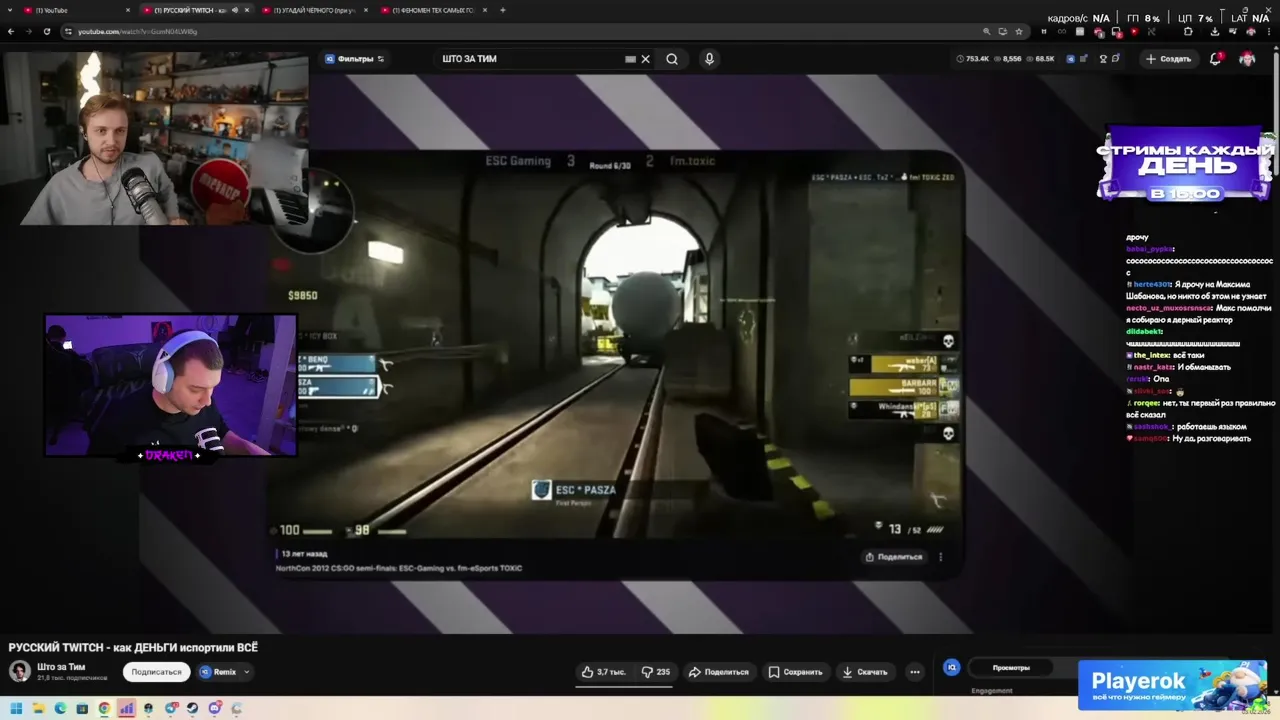Open the browser three-dot menu
The image size is (1280, 720).
pyautogui.click(x=1269, y=31)
